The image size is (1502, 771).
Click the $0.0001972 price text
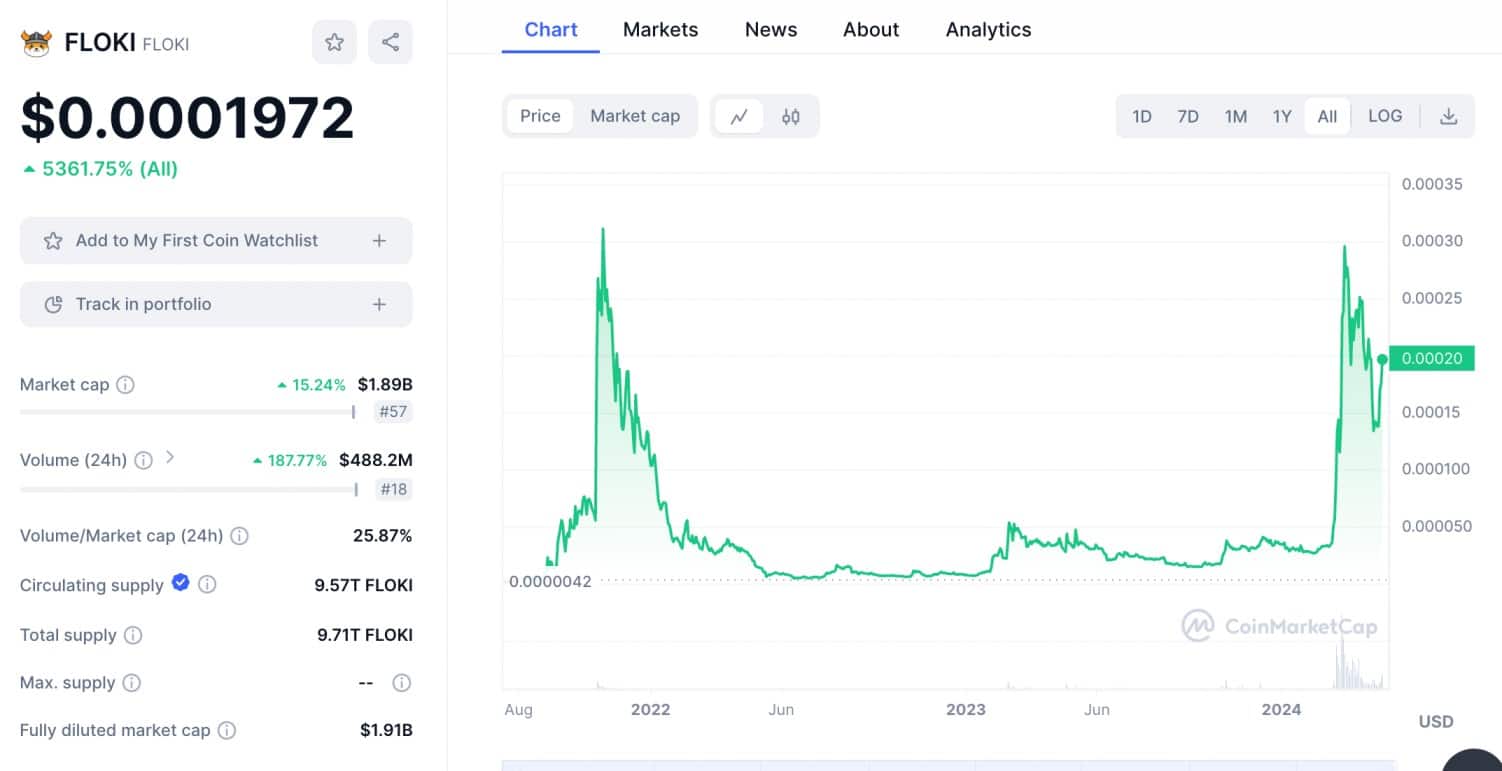(187, 118)
